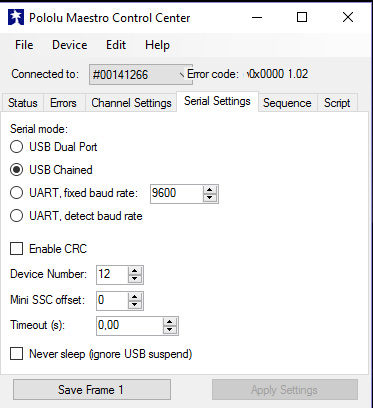Viewport: 373px width, 408px height.
Task: Increase the Timeout seconds value
Action: [170, 322]
